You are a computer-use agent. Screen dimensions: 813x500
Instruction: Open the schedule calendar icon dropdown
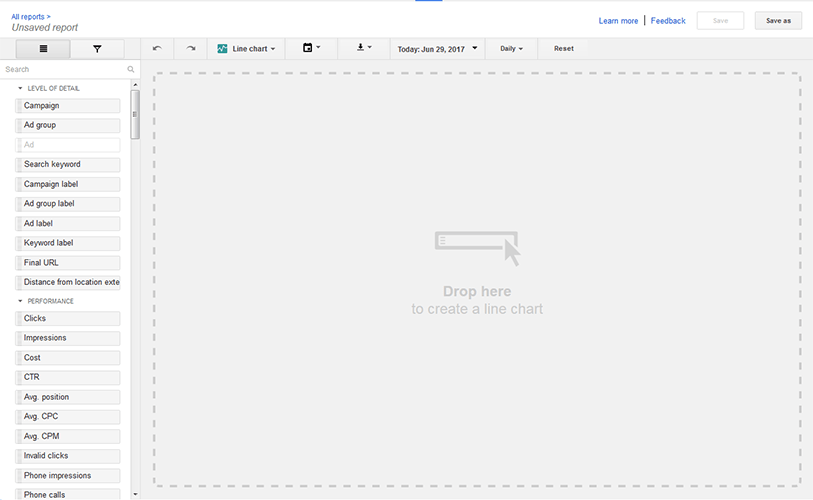312,48
